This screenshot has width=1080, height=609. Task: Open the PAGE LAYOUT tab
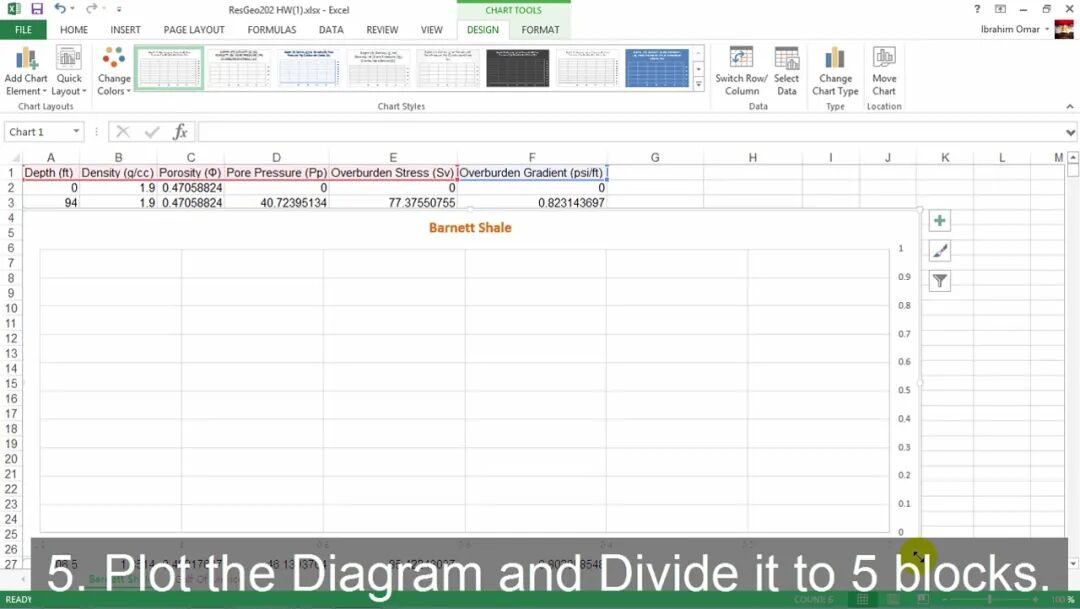coord(194,30)
